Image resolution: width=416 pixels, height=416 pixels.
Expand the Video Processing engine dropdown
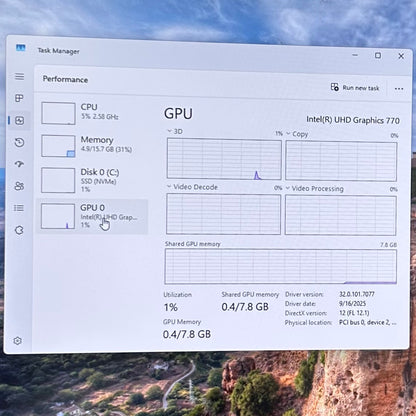click(314, 189)
